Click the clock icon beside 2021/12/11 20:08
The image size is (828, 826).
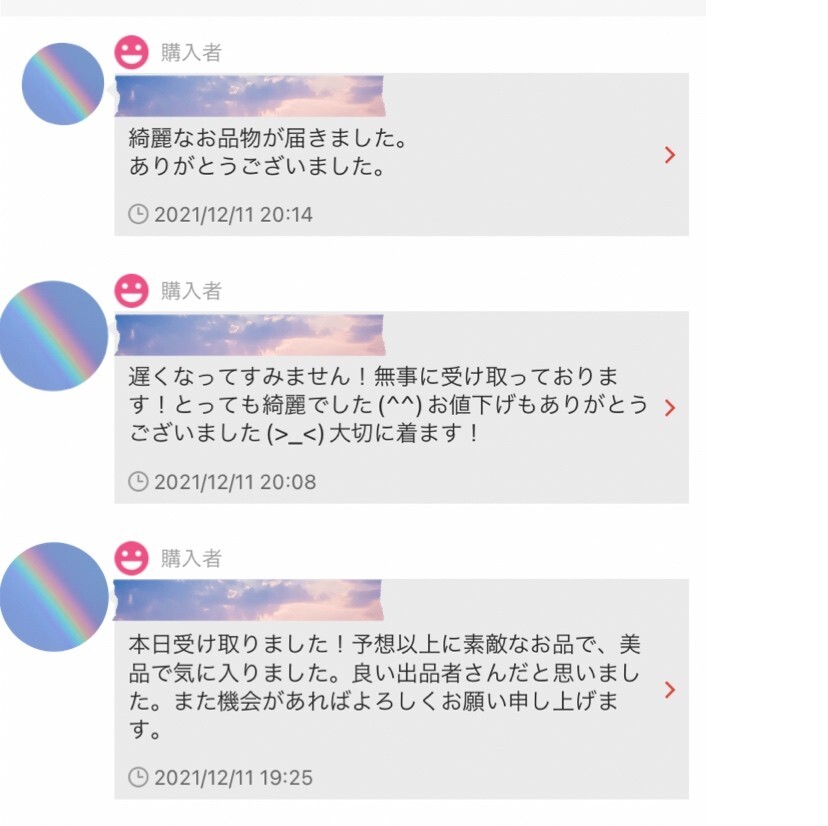[x=138, y=482]
